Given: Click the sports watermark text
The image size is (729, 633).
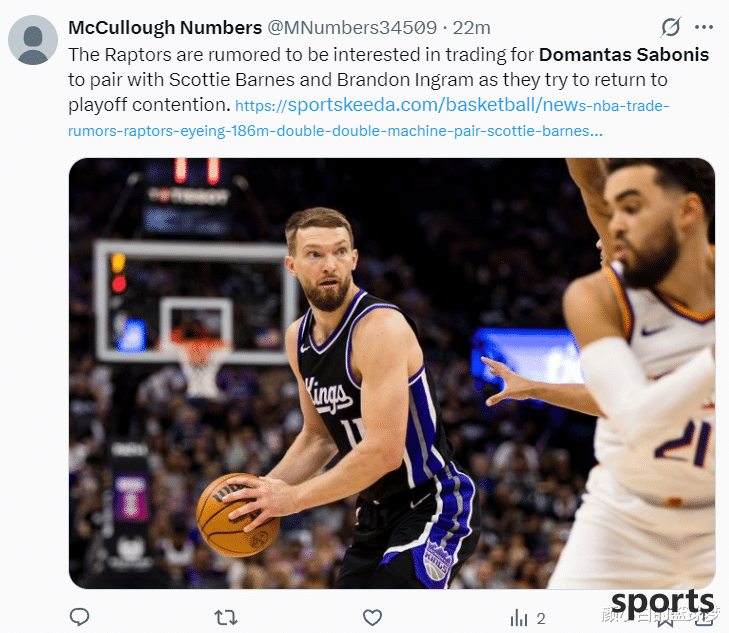Looking at the screenshot, I should 663,603.
